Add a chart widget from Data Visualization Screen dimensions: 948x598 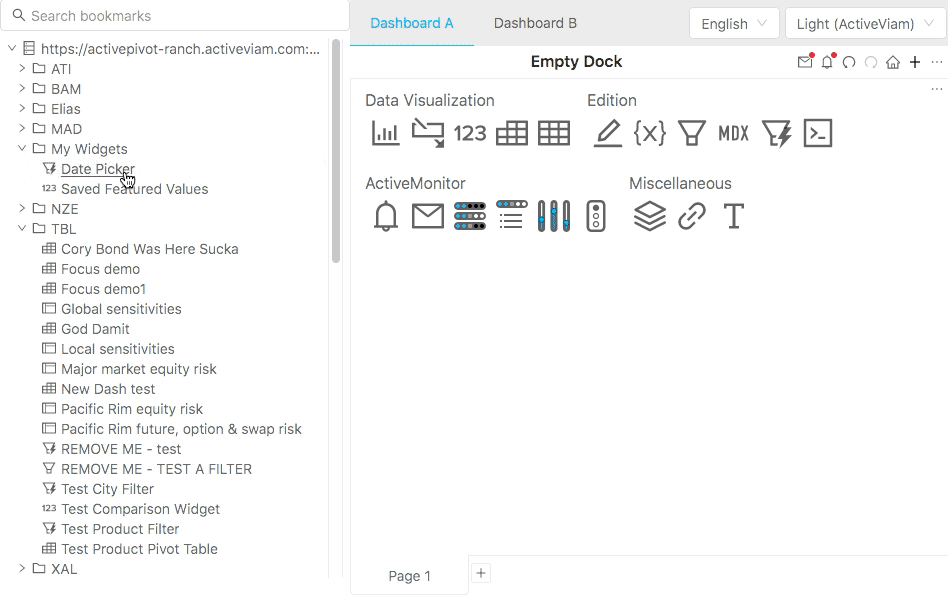coord(385,133)
